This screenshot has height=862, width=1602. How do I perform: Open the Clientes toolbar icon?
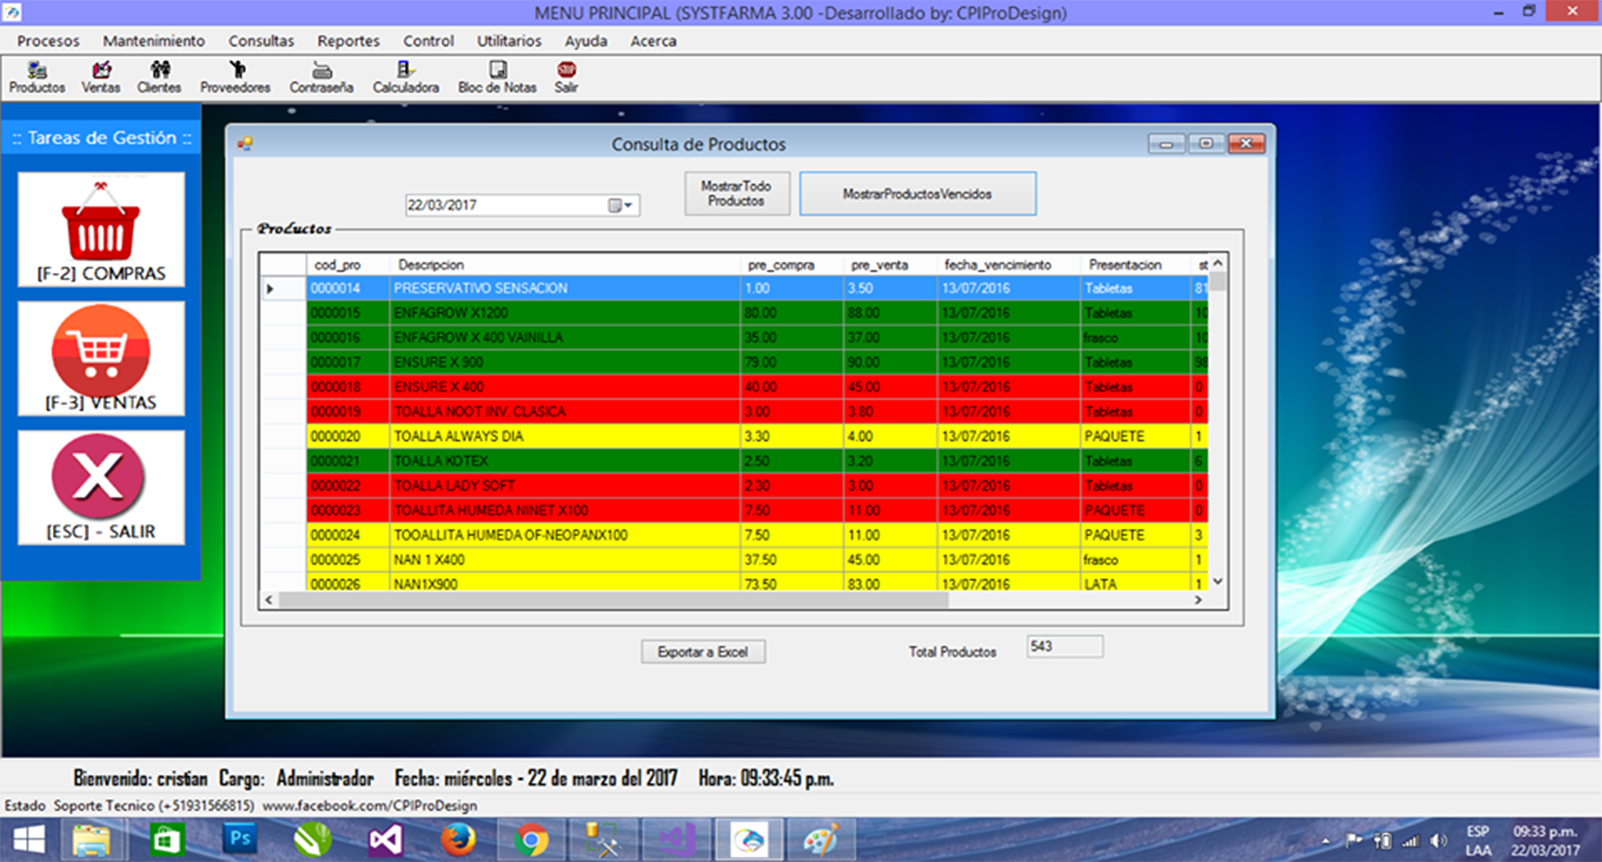coord(160,77)
